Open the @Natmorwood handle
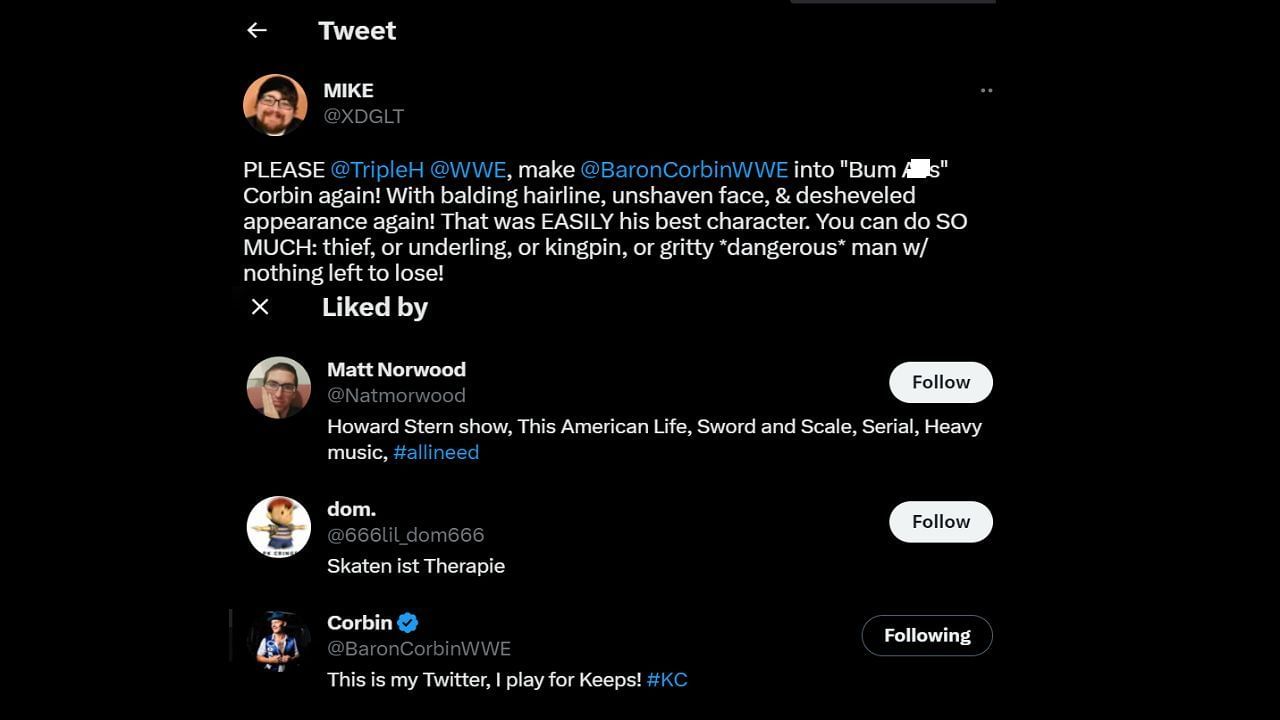The image size is (1280, 720). point(396,395)
